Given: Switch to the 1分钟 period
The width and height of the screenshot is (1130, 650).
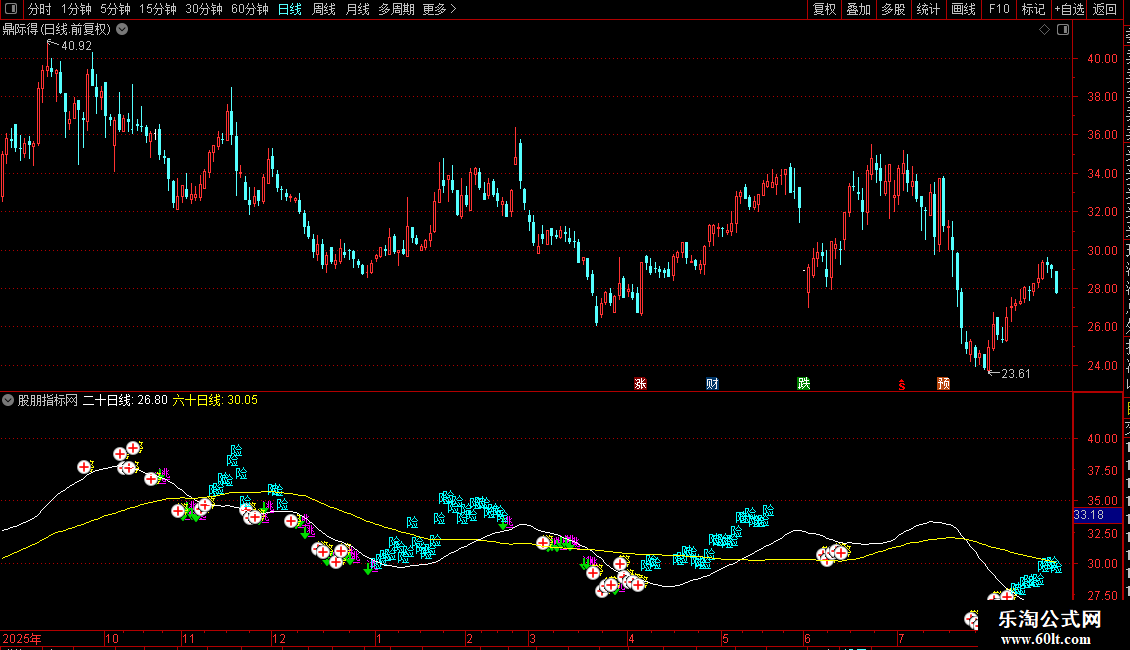Looking at the screenshot, I should tap(76, 9).
